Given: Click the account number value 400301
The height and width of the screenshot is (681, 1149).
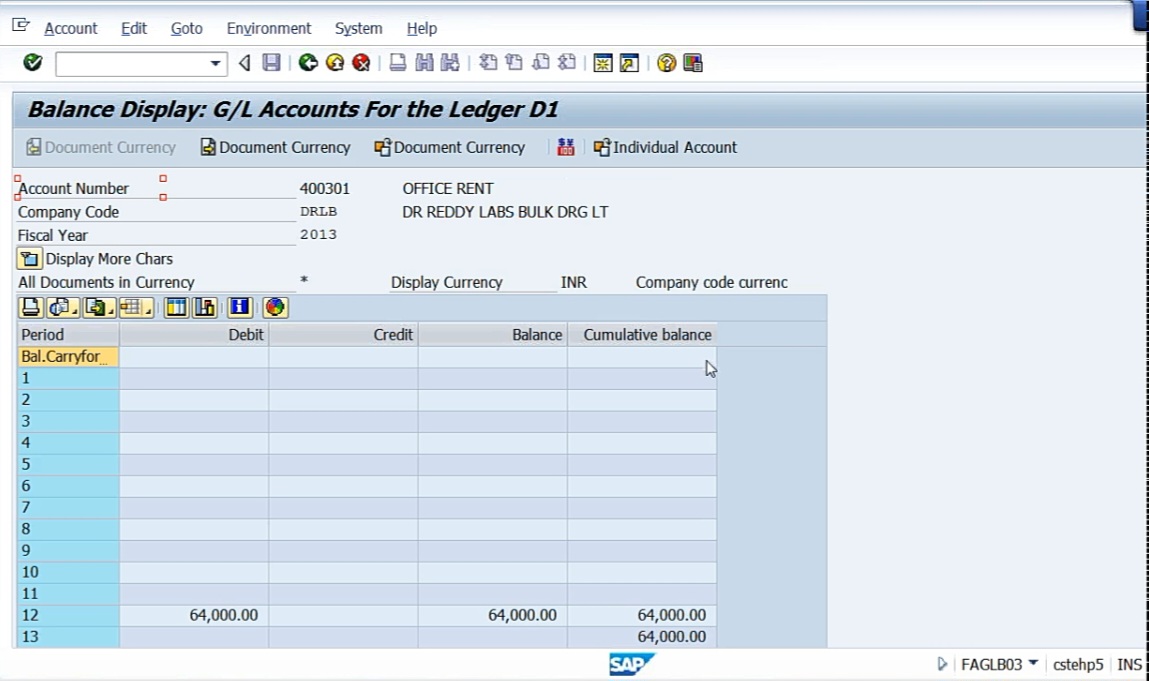Looking at the screenshot, I should (x=325, y=188).
